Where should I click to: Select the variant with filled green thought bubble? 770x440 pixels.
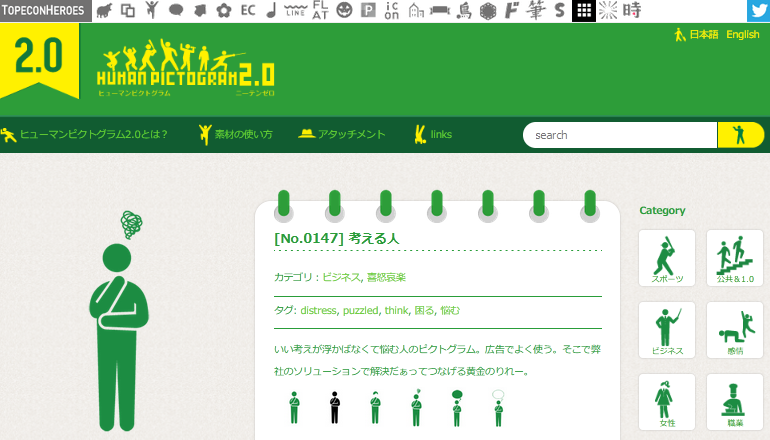pos(457,408)
